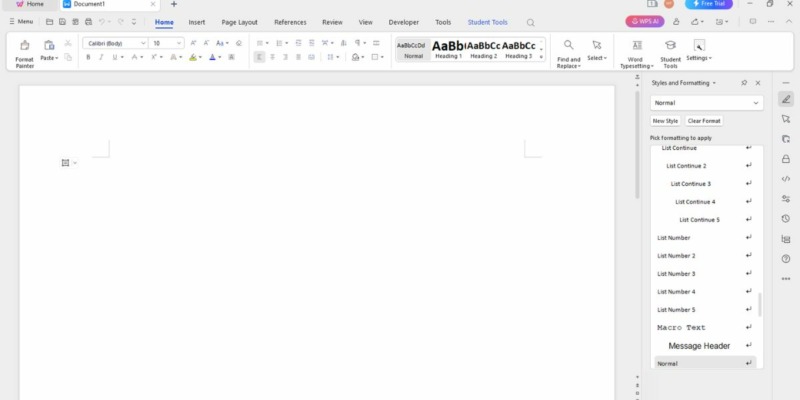Align text right
800x400 pixels.
tap(285, 57)
